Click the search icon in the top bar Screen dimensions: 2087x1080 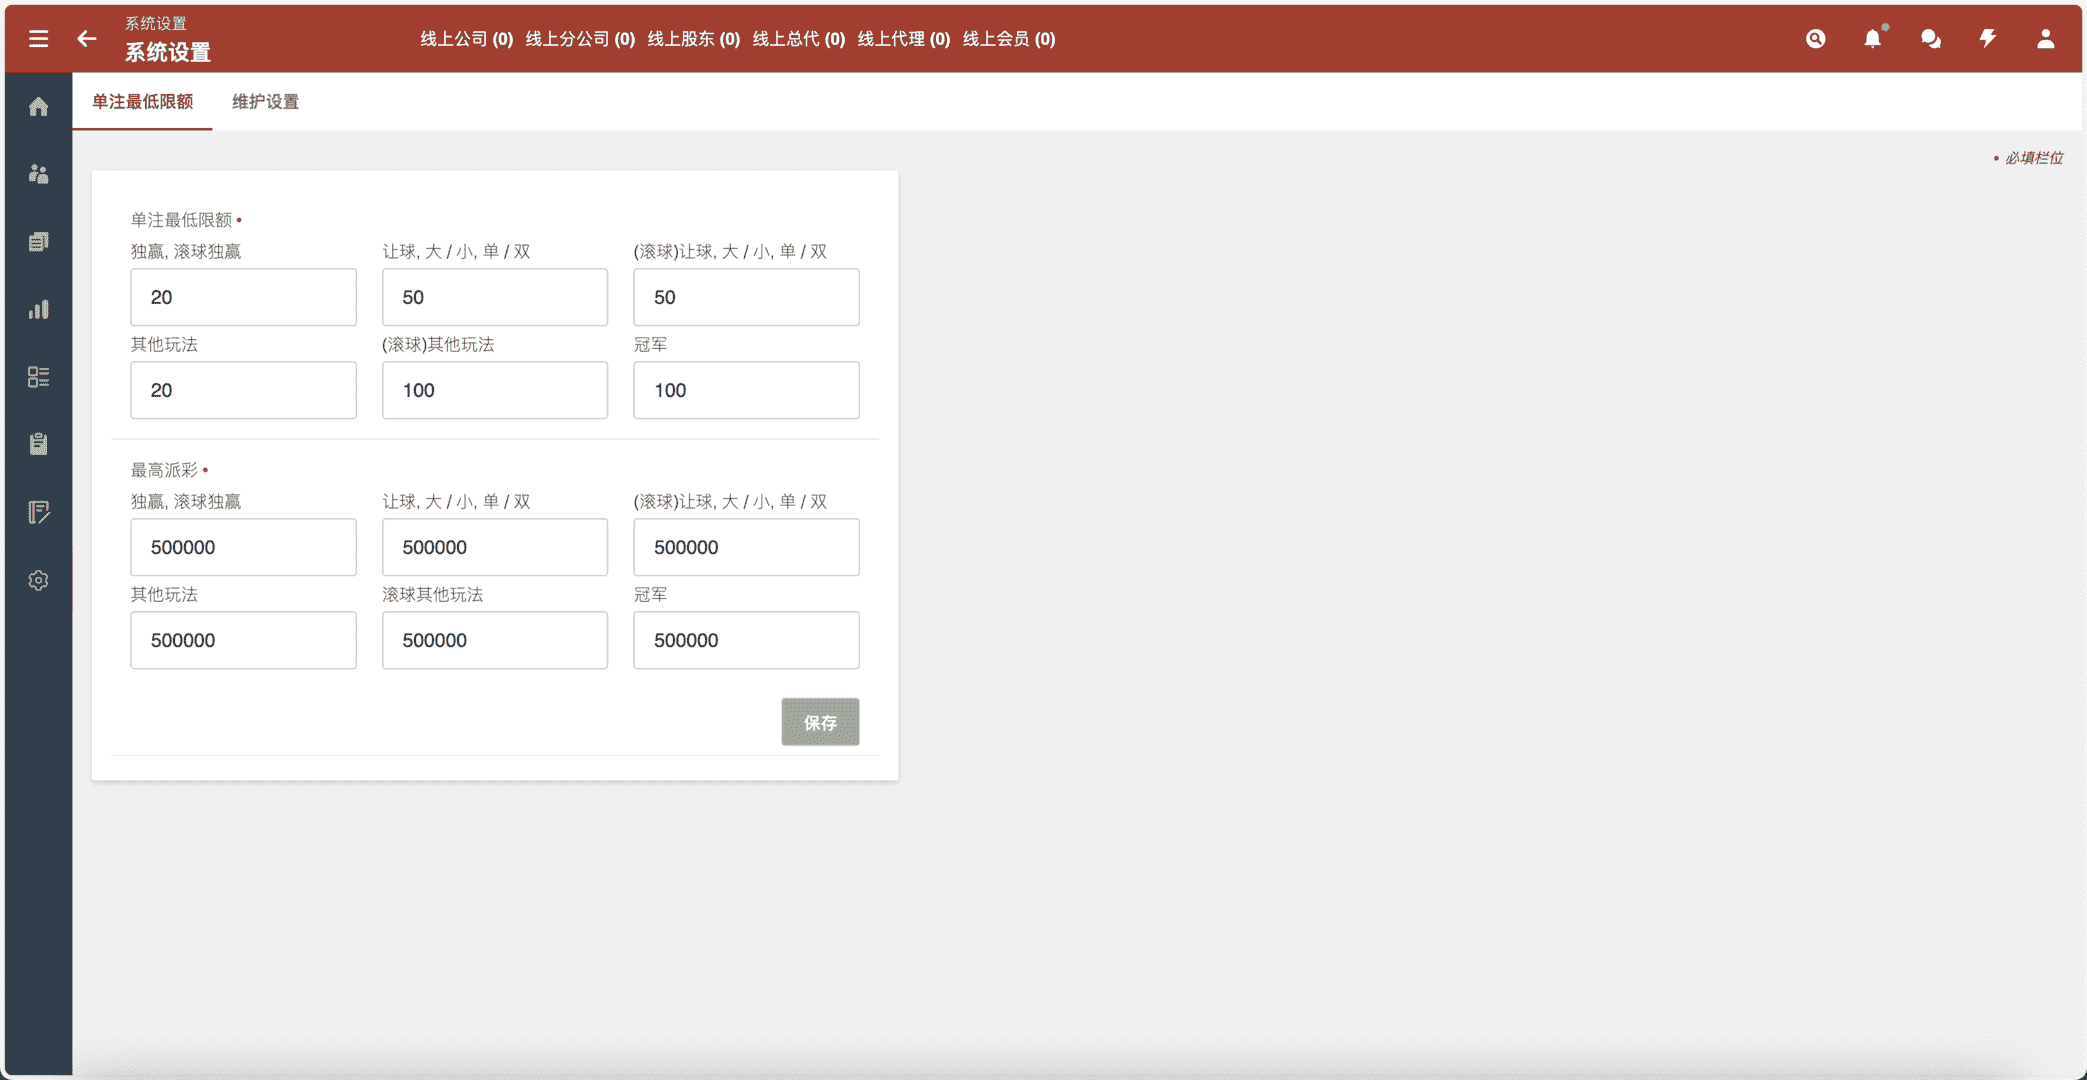coord(1815,38)
